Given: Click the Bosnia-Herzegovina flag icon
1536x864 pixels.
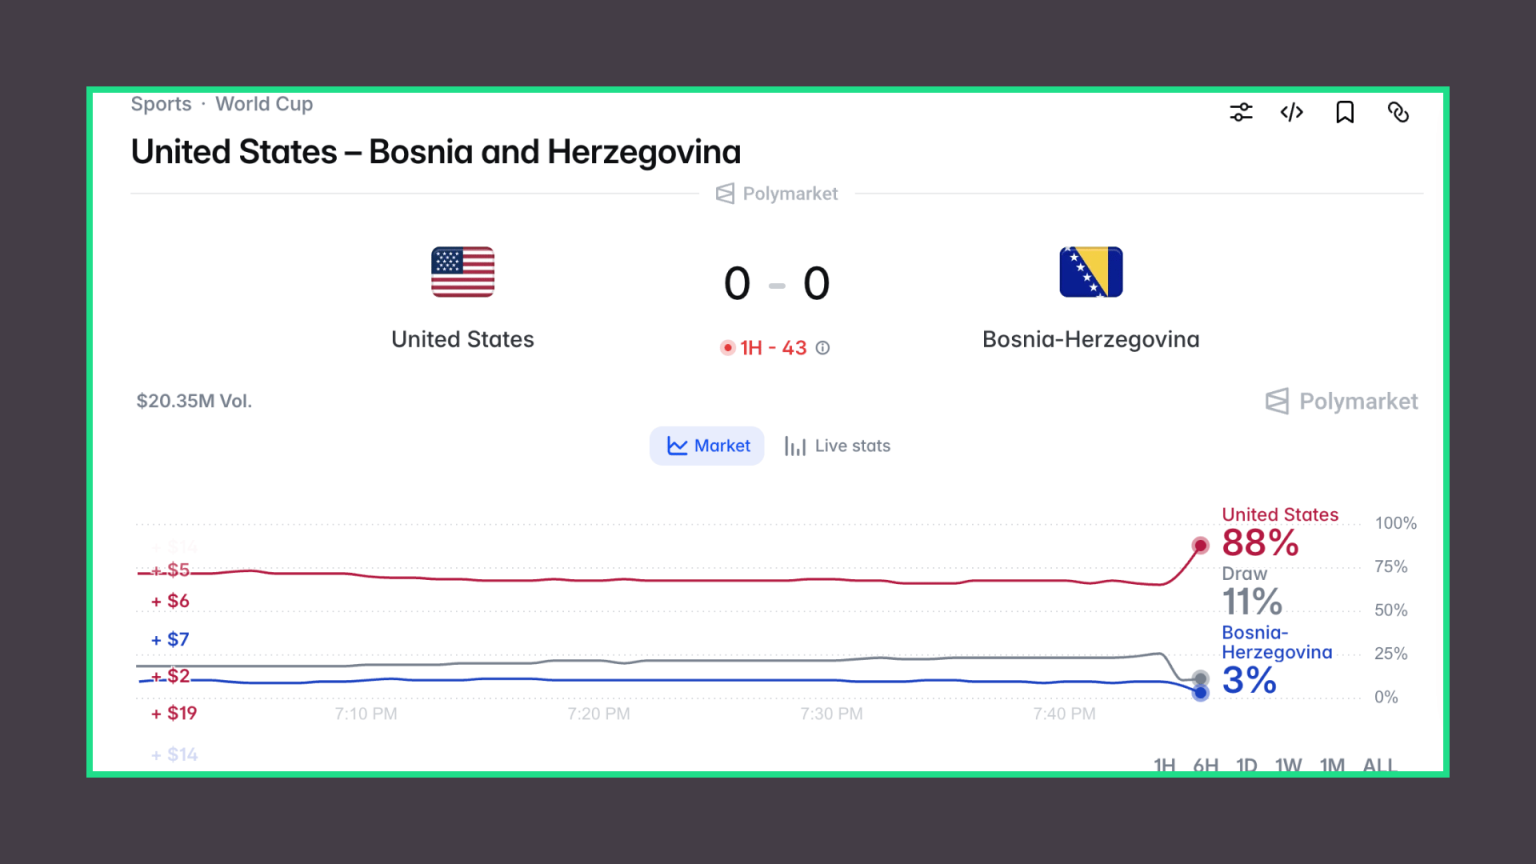Looking at the screenshot, I should point(1091,272).
